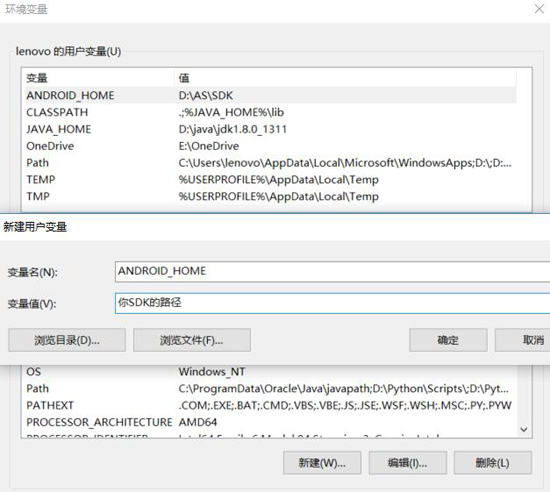Open 浏览文件 to browse files
This screenshot has width=550, height=492.
(192, 340)
